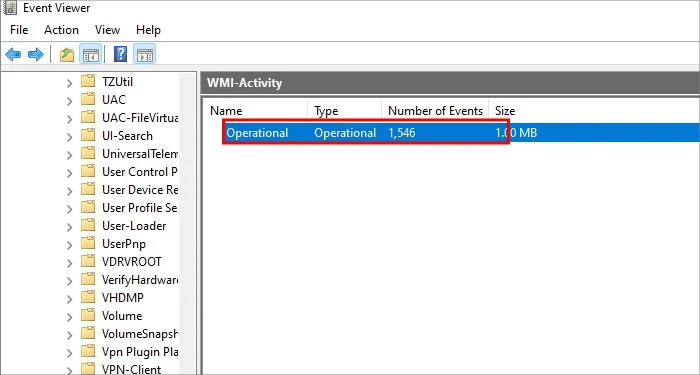Sort by the Size column header
This screenshot has width=700, height=375.
click(x=505, y=111)
